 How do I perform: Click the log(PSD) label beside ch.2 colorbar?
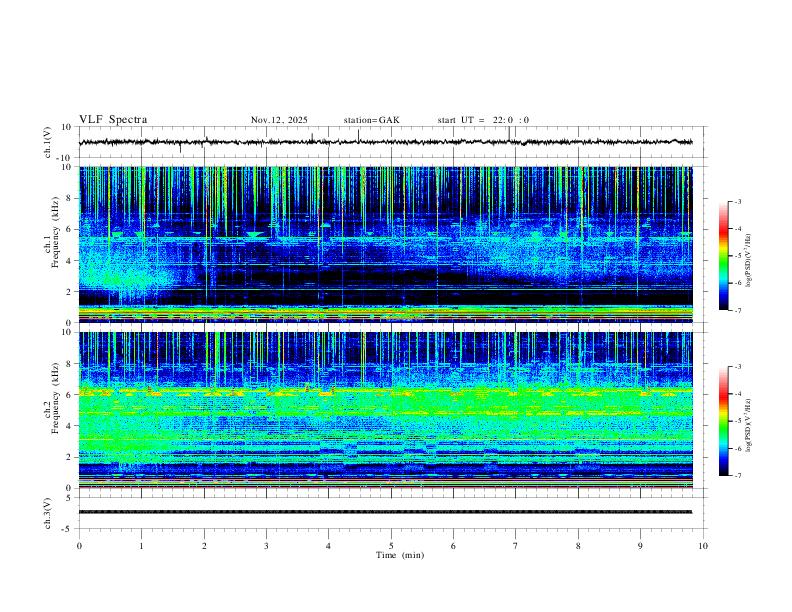(x=748, y=425)
